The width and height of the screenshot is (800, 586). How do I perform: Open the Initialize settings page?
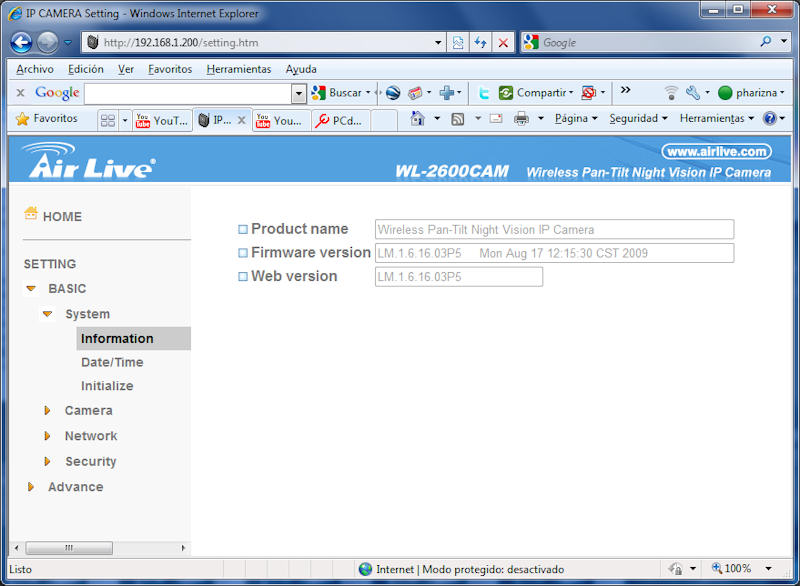107,386
